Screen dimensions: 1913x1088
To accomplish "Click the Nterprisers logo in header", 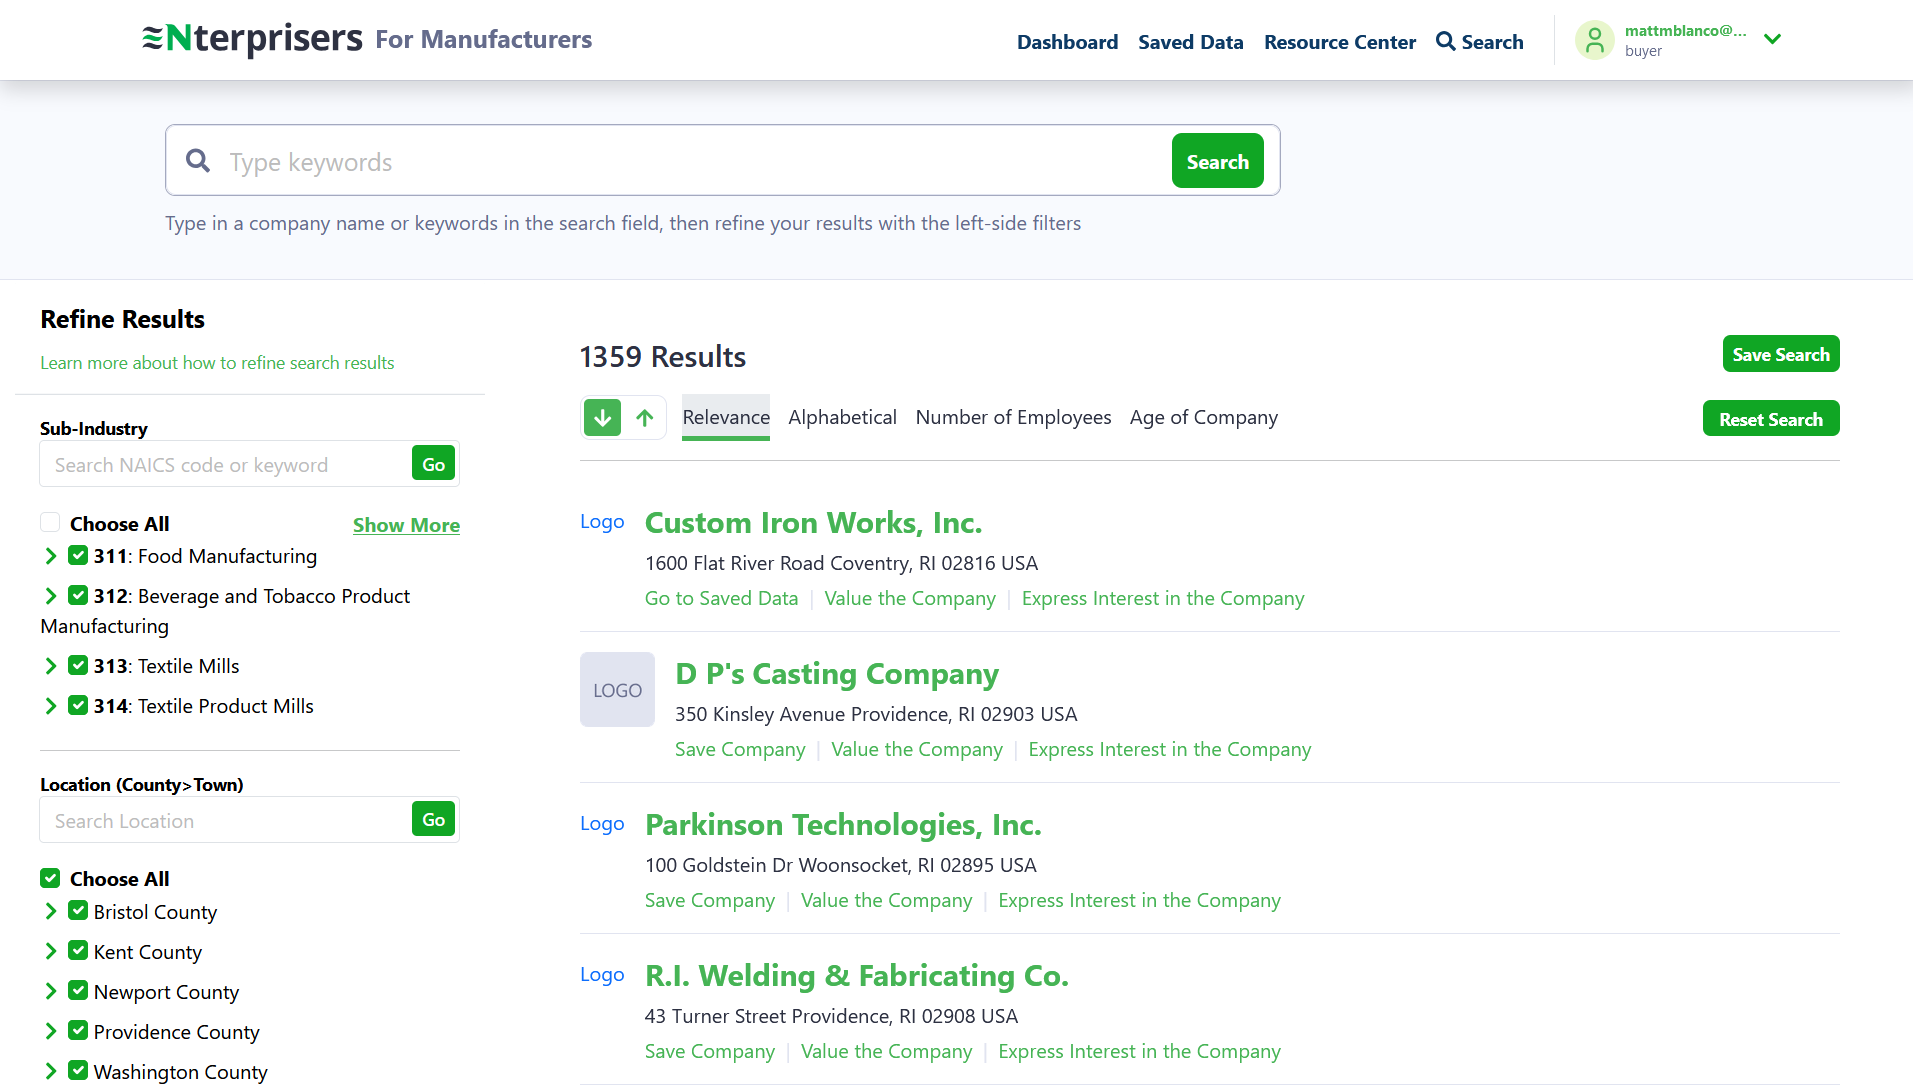I will point(253,39).
